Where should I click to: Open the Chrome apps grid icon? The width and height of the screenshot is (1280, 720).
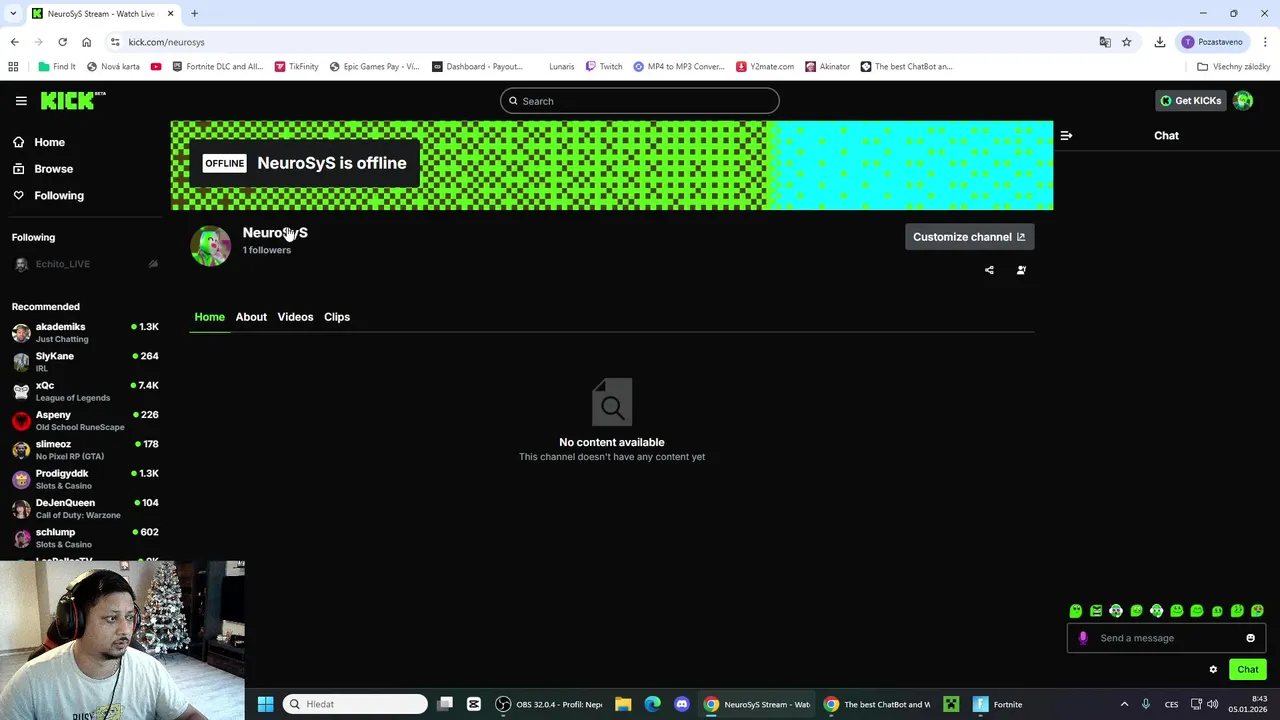click(x=13, y=67)
